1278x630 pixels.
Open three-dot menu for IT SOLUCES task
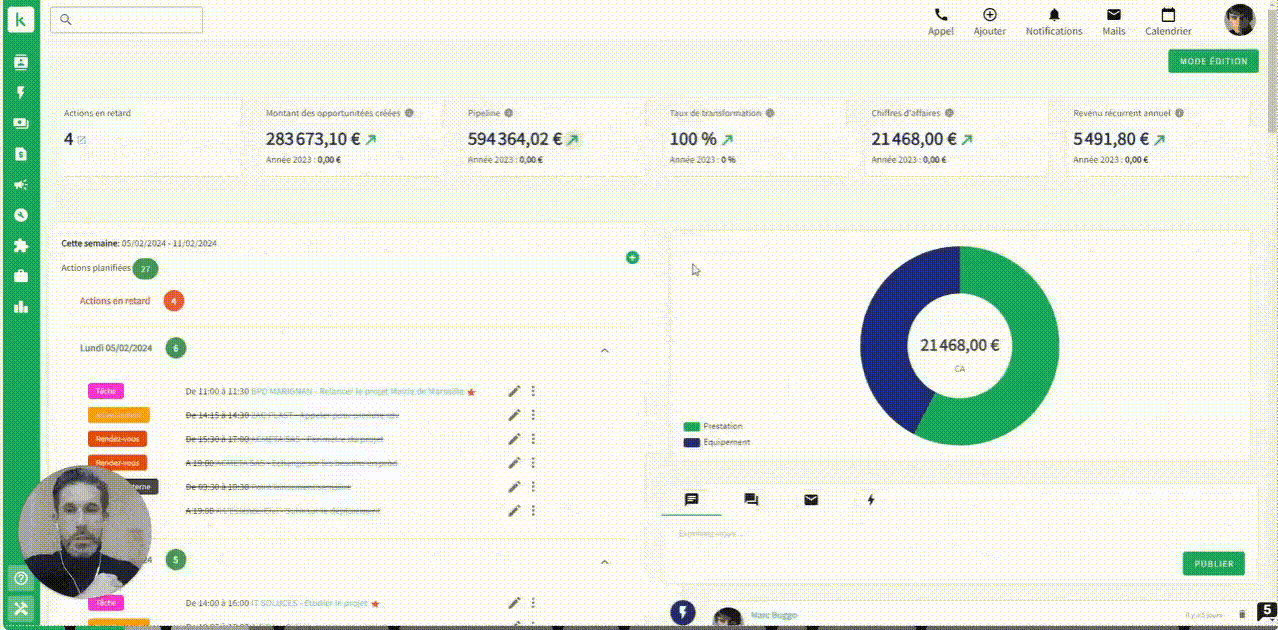[533, 603]
